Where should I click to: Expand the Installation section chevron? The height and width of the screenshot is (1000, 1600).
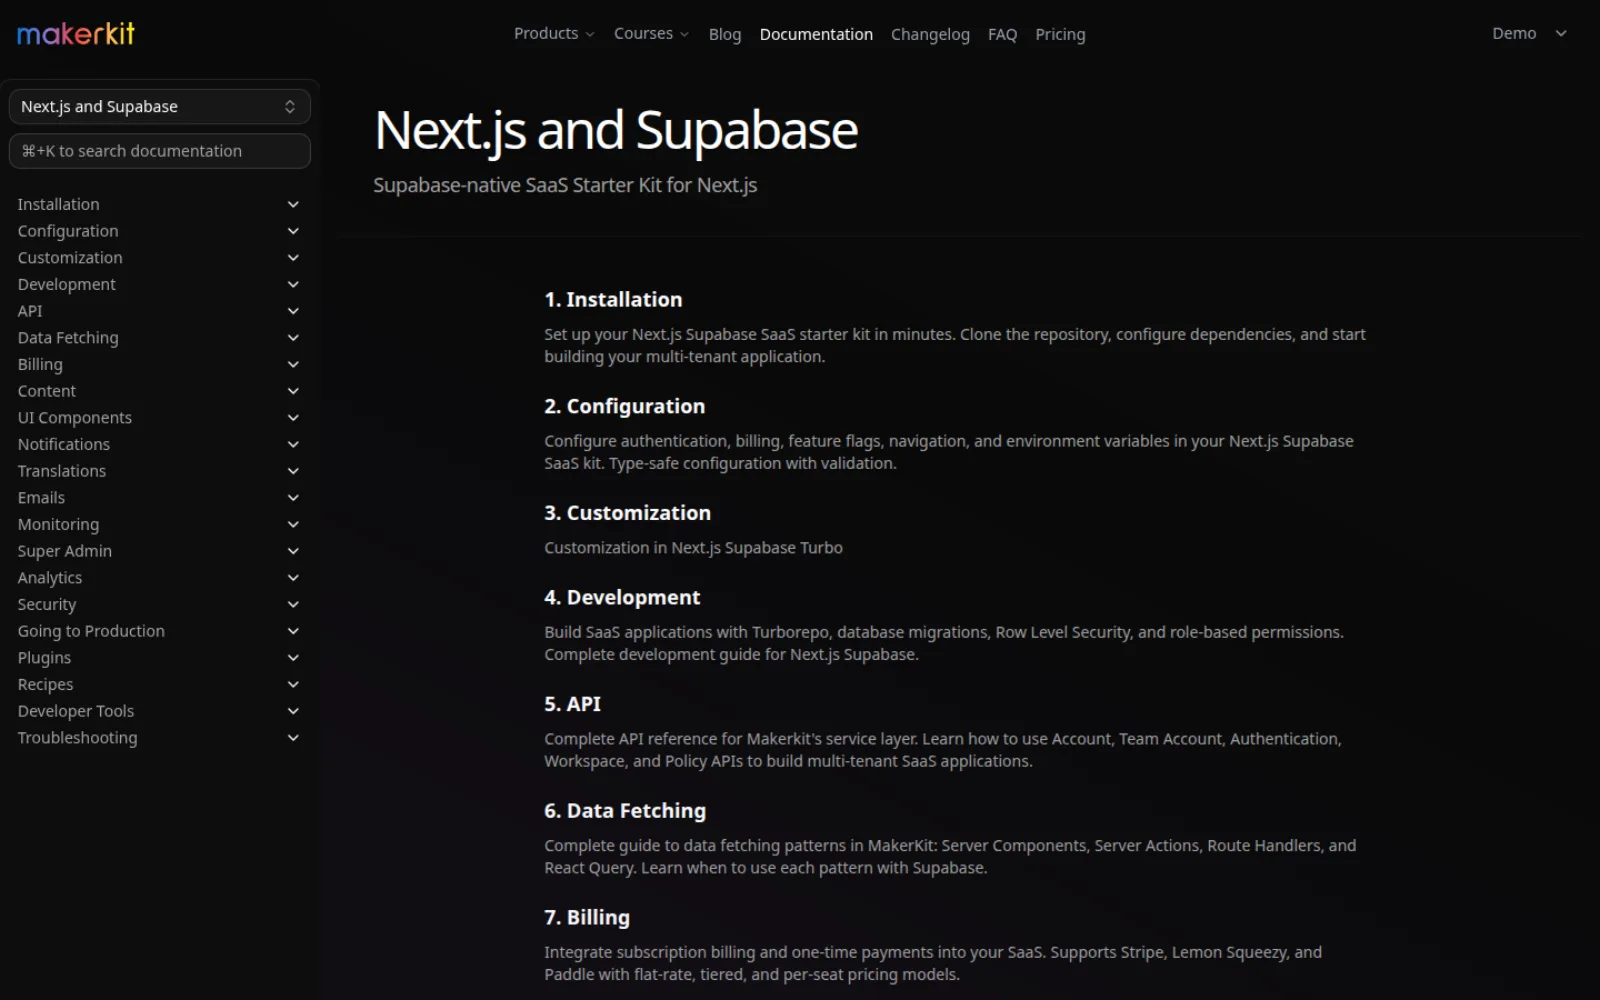(293, 204)
